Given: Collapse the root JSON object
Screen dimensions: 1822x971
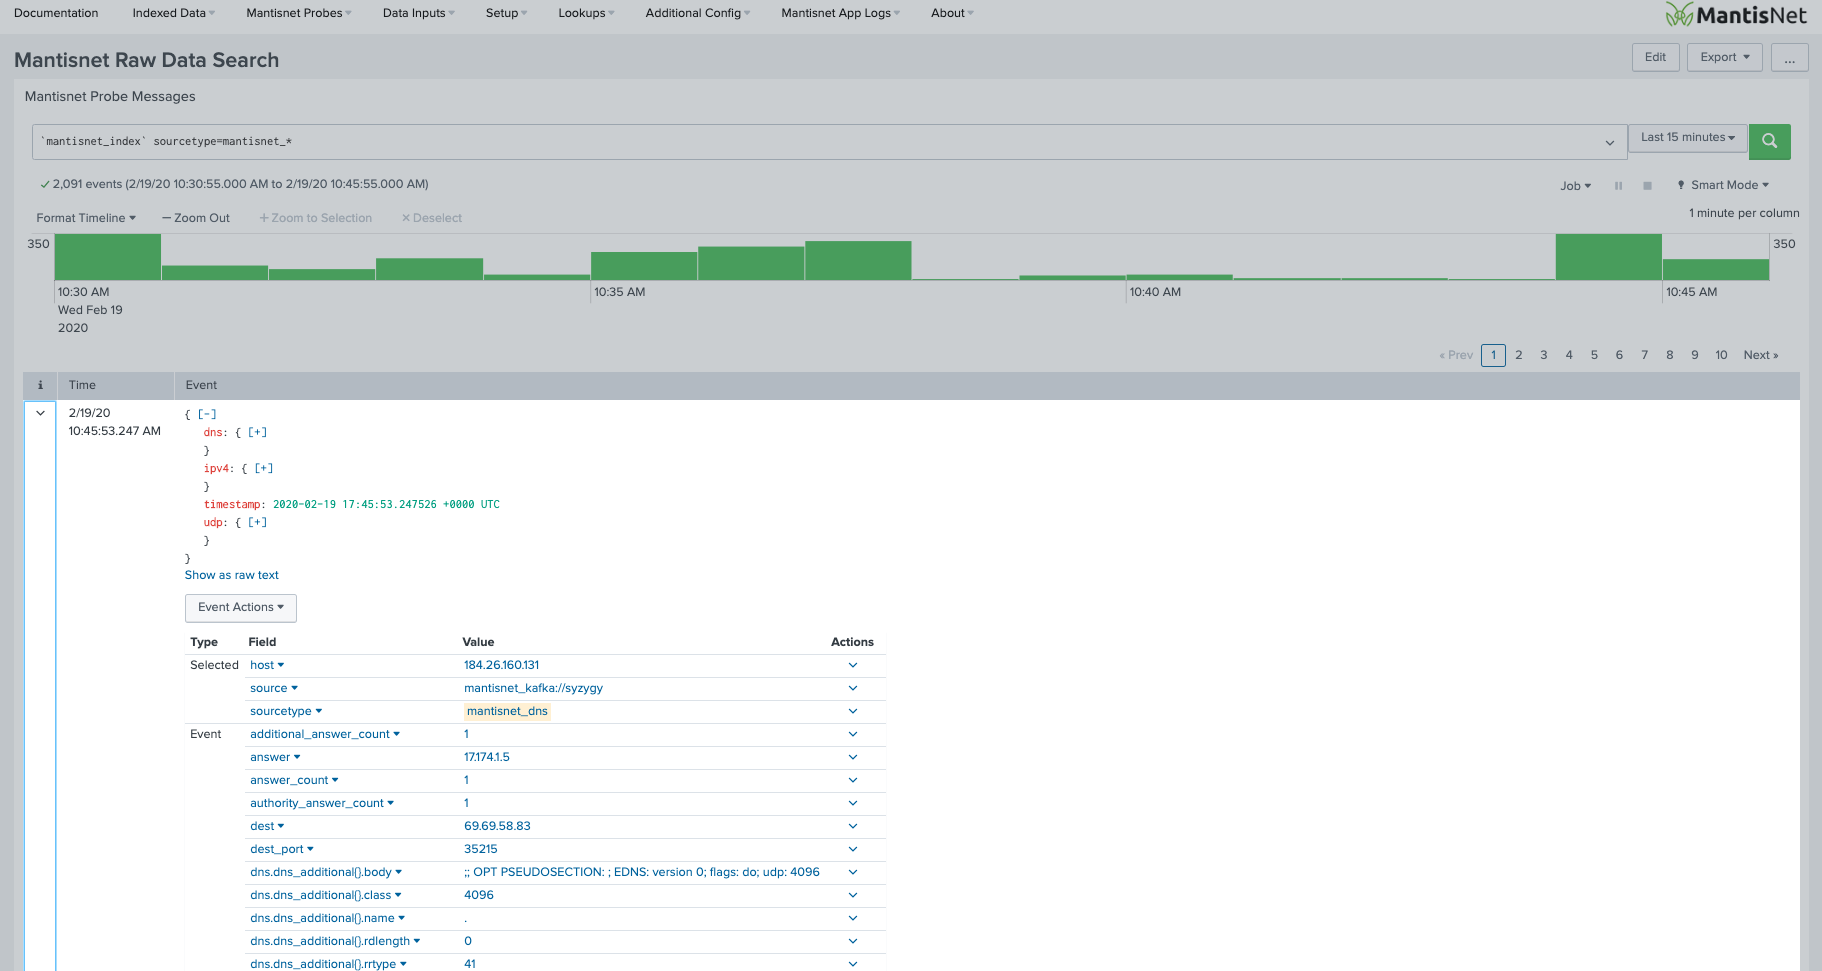Looking at the screenshot, I should tap(207, 415).
